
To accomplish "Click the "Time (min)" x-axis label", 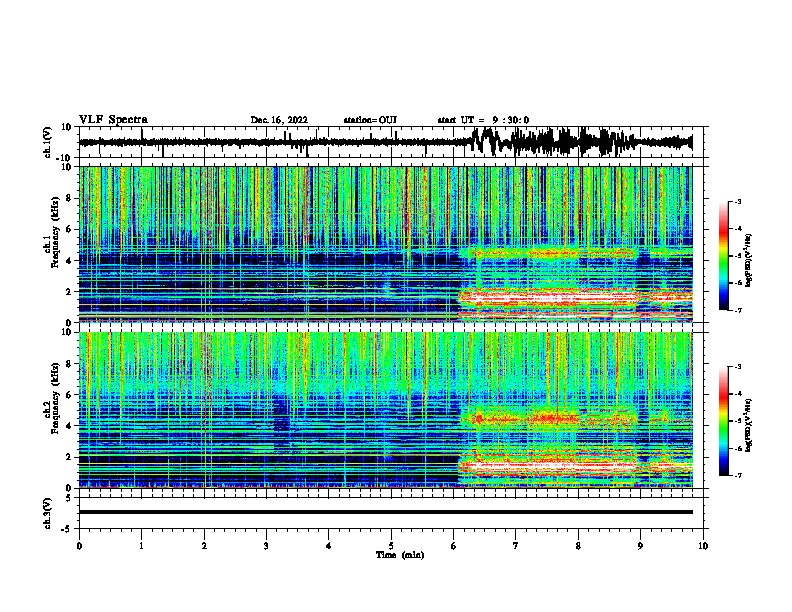I will click(400, 555).
